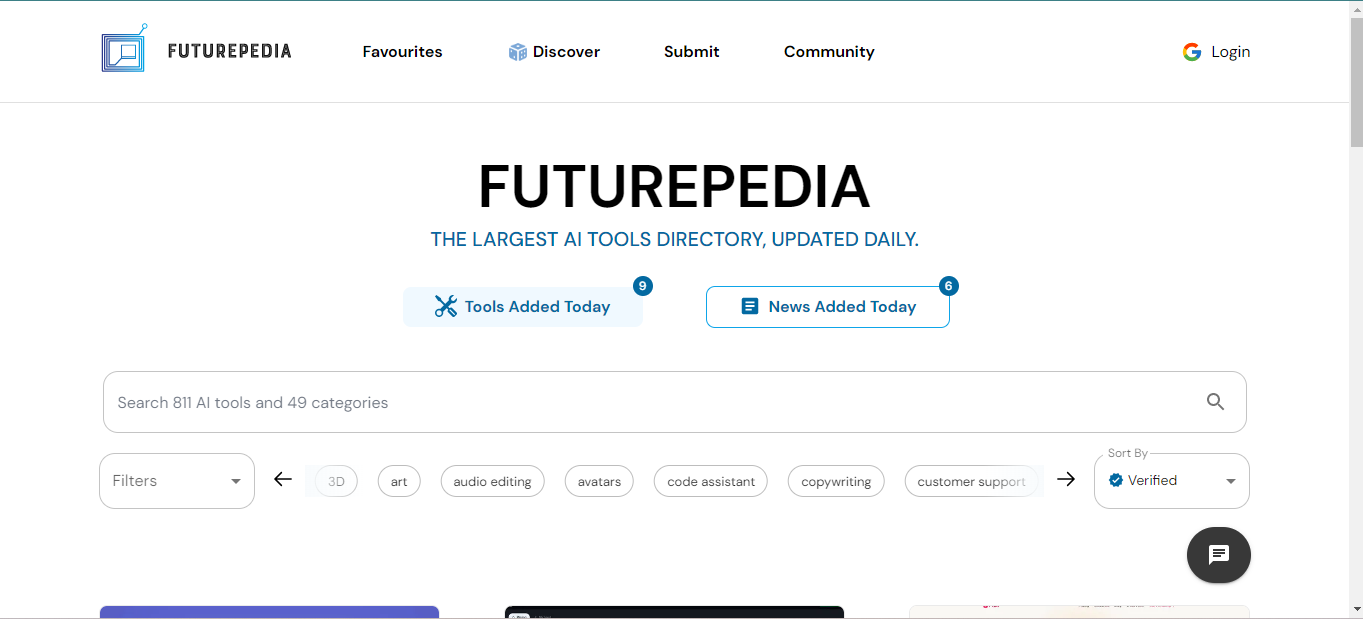The image size is (1363, 619).
Task: Click the scrollbar up arrow
Action: point(1356,8)
